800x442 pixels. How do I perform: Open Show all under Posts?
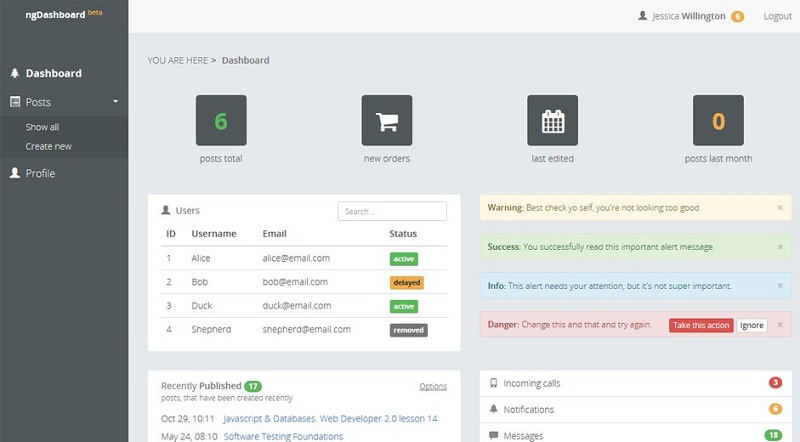point(42,127)
